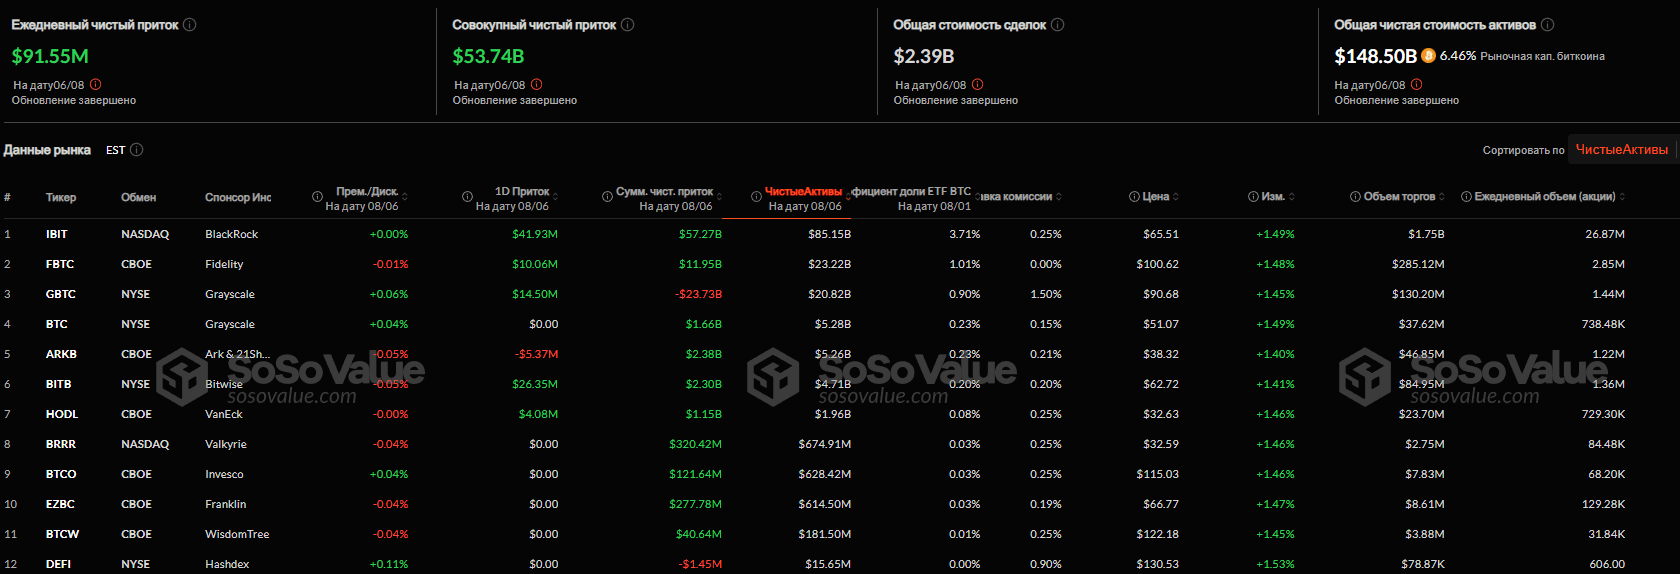Open the IBIT ticker link
Image resolution: width=1680 pixels, height=574 pixels.
point(57,234)
